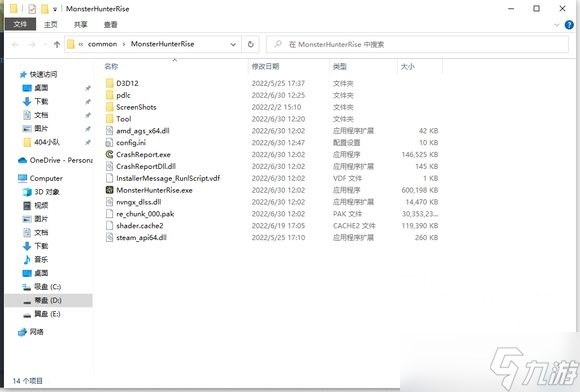Click the CrashReportDll.dll file icon
The width and height of the screenshot is (580, 392).
pos(109,166)
